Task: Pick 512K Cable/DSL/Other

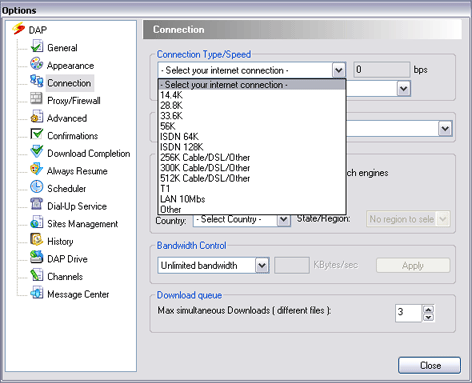Action: click(x=252, y=178)
